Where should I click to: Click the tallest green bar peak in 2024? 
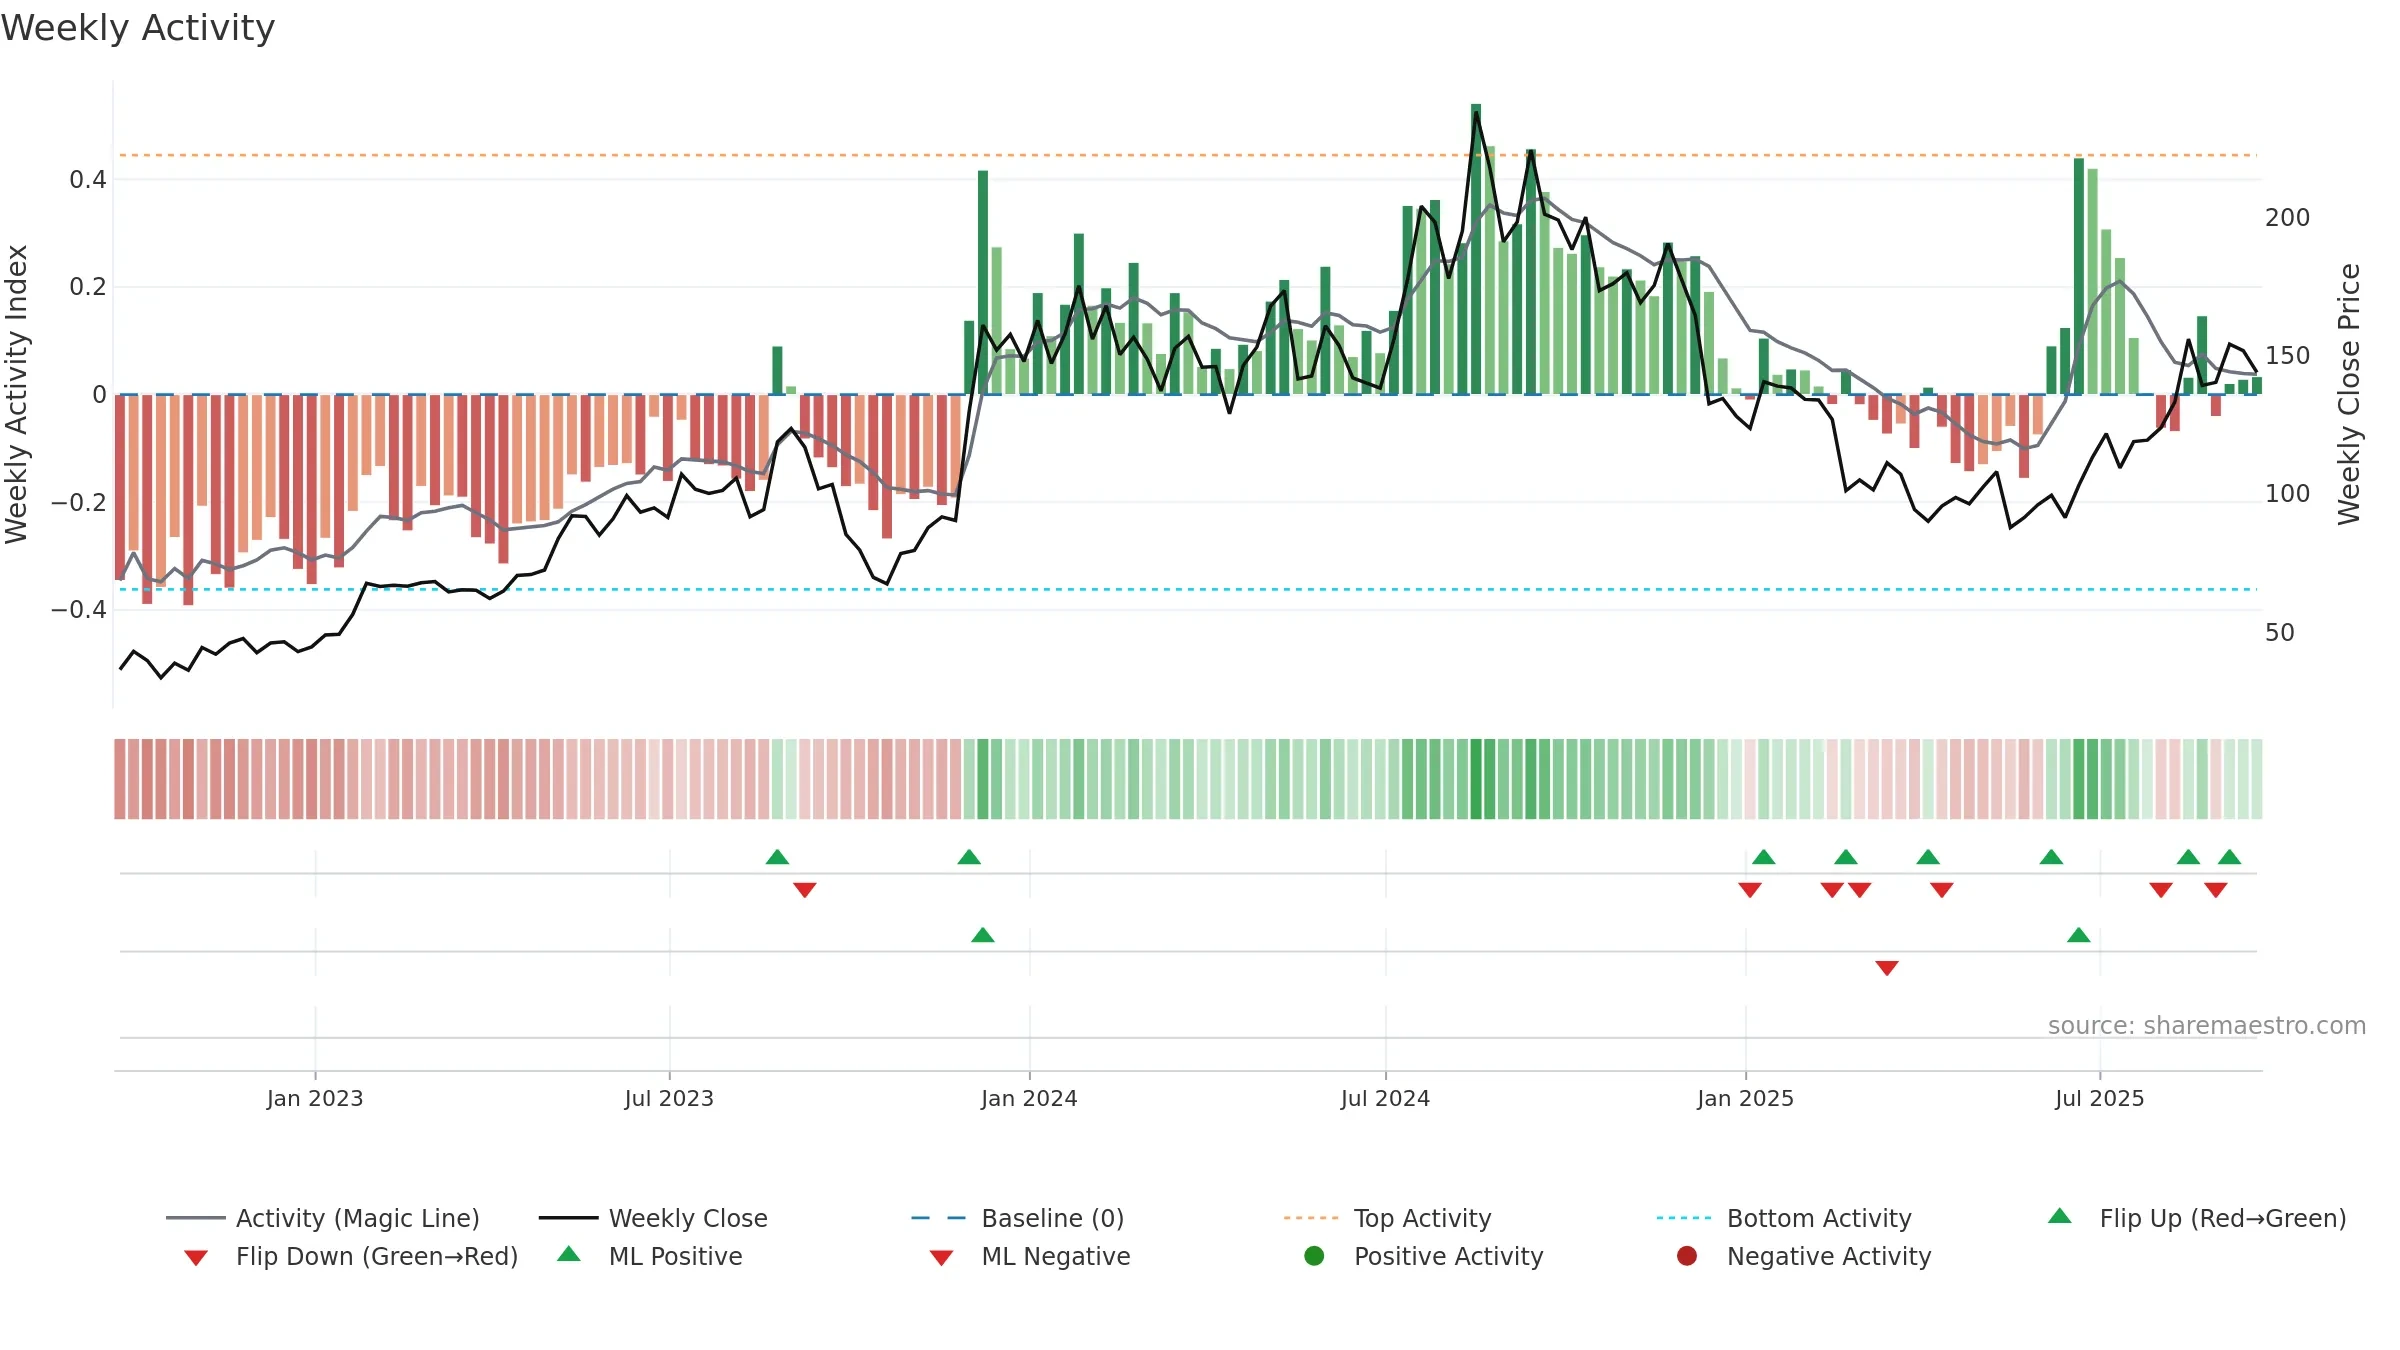1476,248
